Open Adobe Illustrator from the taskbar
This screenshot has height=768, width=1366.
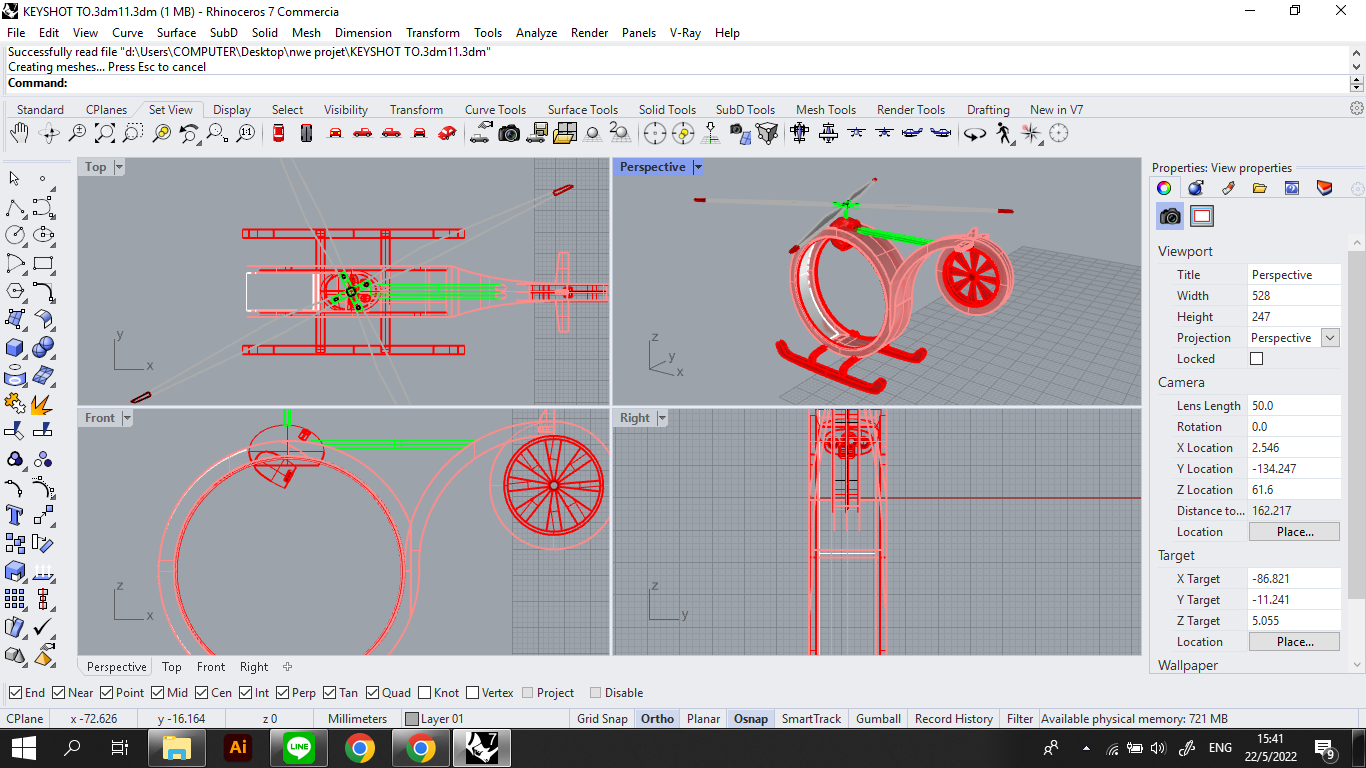pyautogui.click(x=238, y=748)
